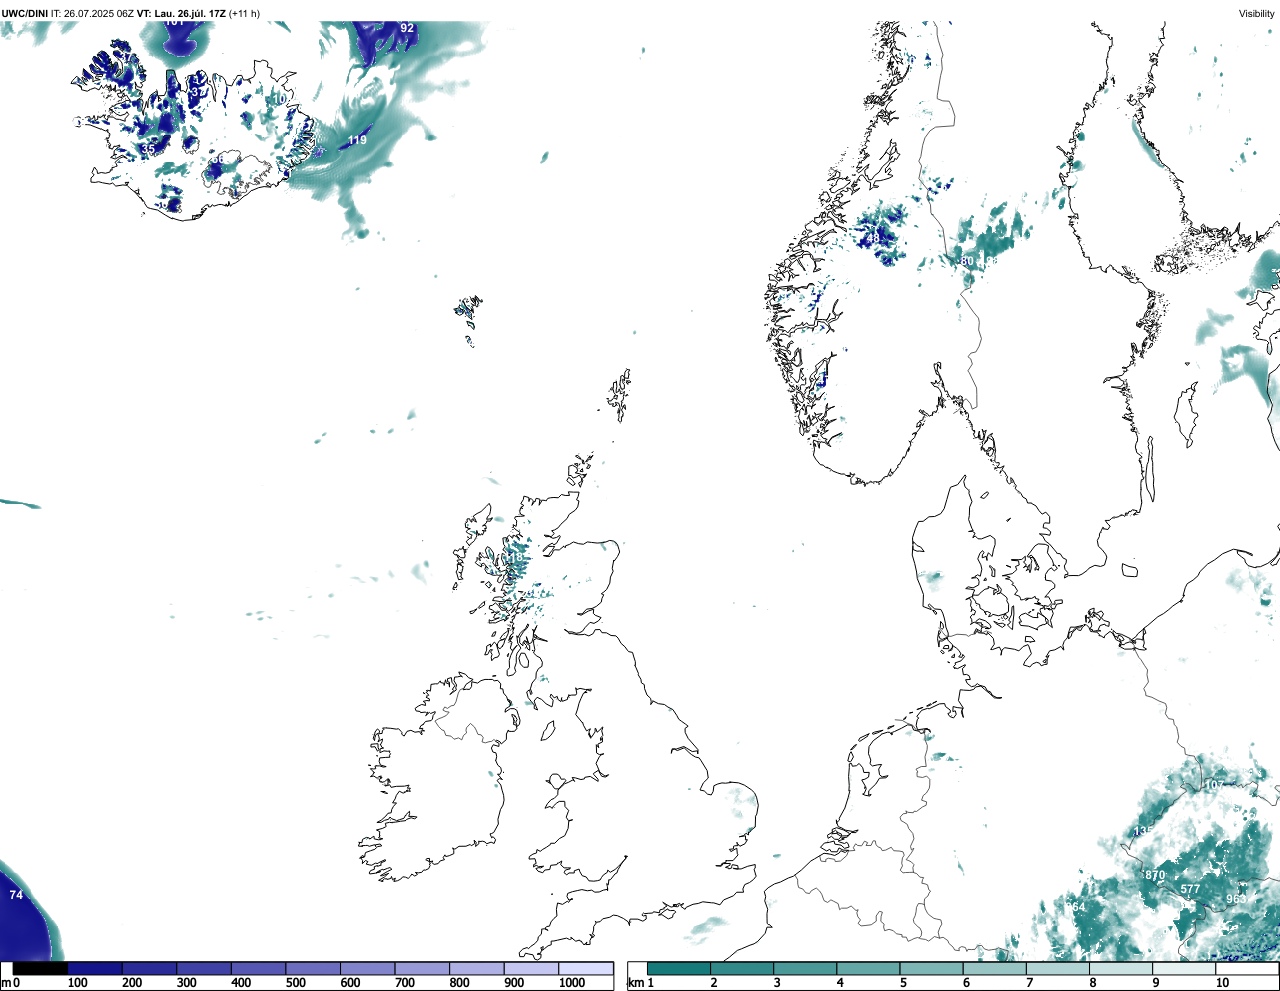Click the 'UWC/DINI' model label in header

(x=25, y=13)
